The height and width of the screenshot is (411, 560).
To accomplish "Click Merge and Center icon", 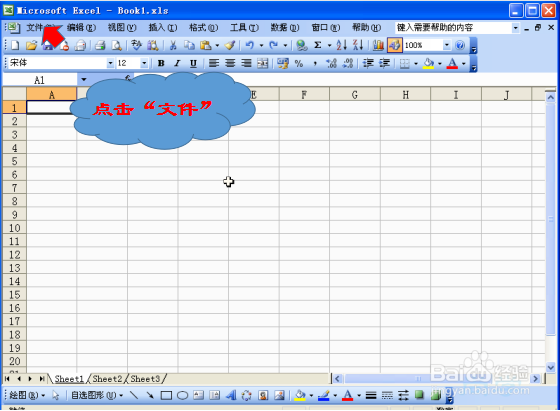I will point(262,64).
